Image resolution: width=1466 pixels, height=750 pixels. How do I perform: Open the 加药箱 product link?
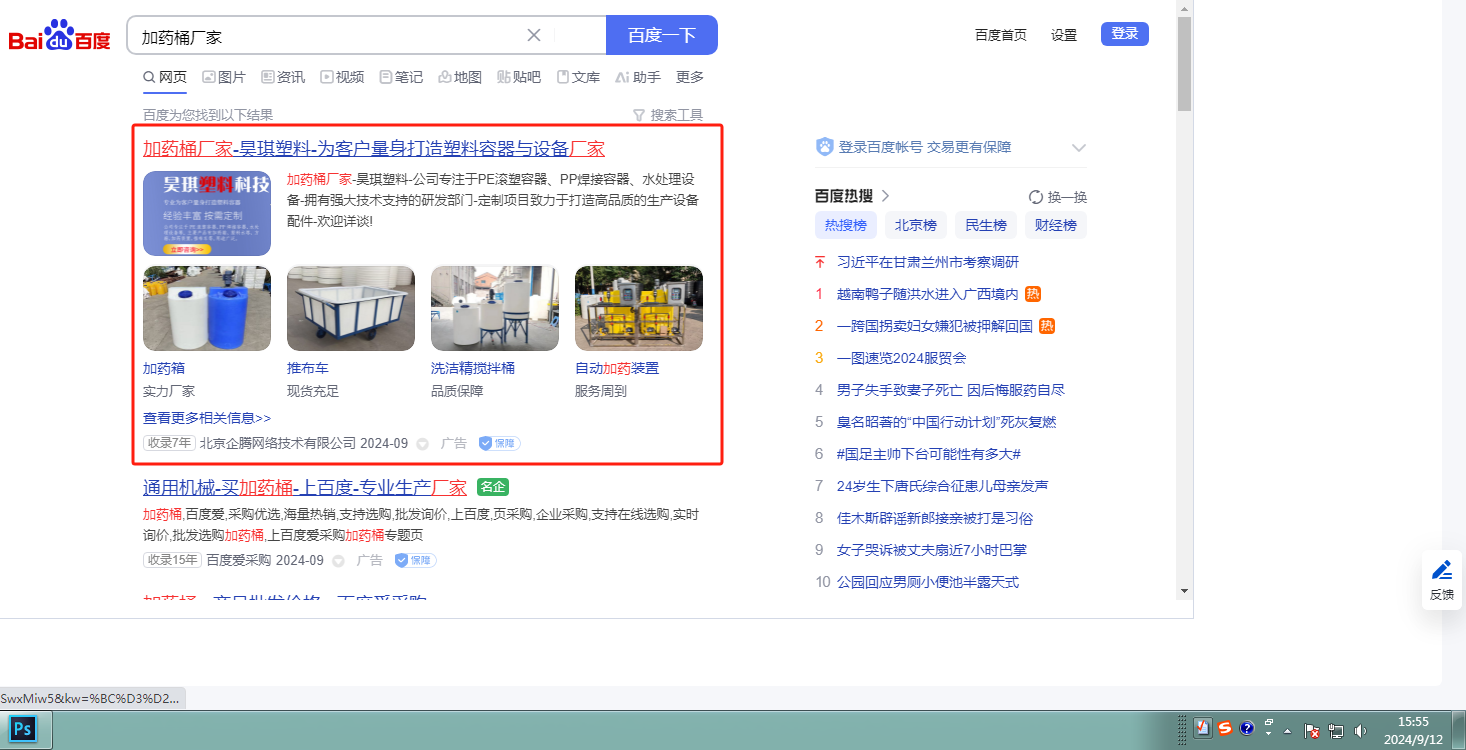pyautogui.click(x=164, y=368)
